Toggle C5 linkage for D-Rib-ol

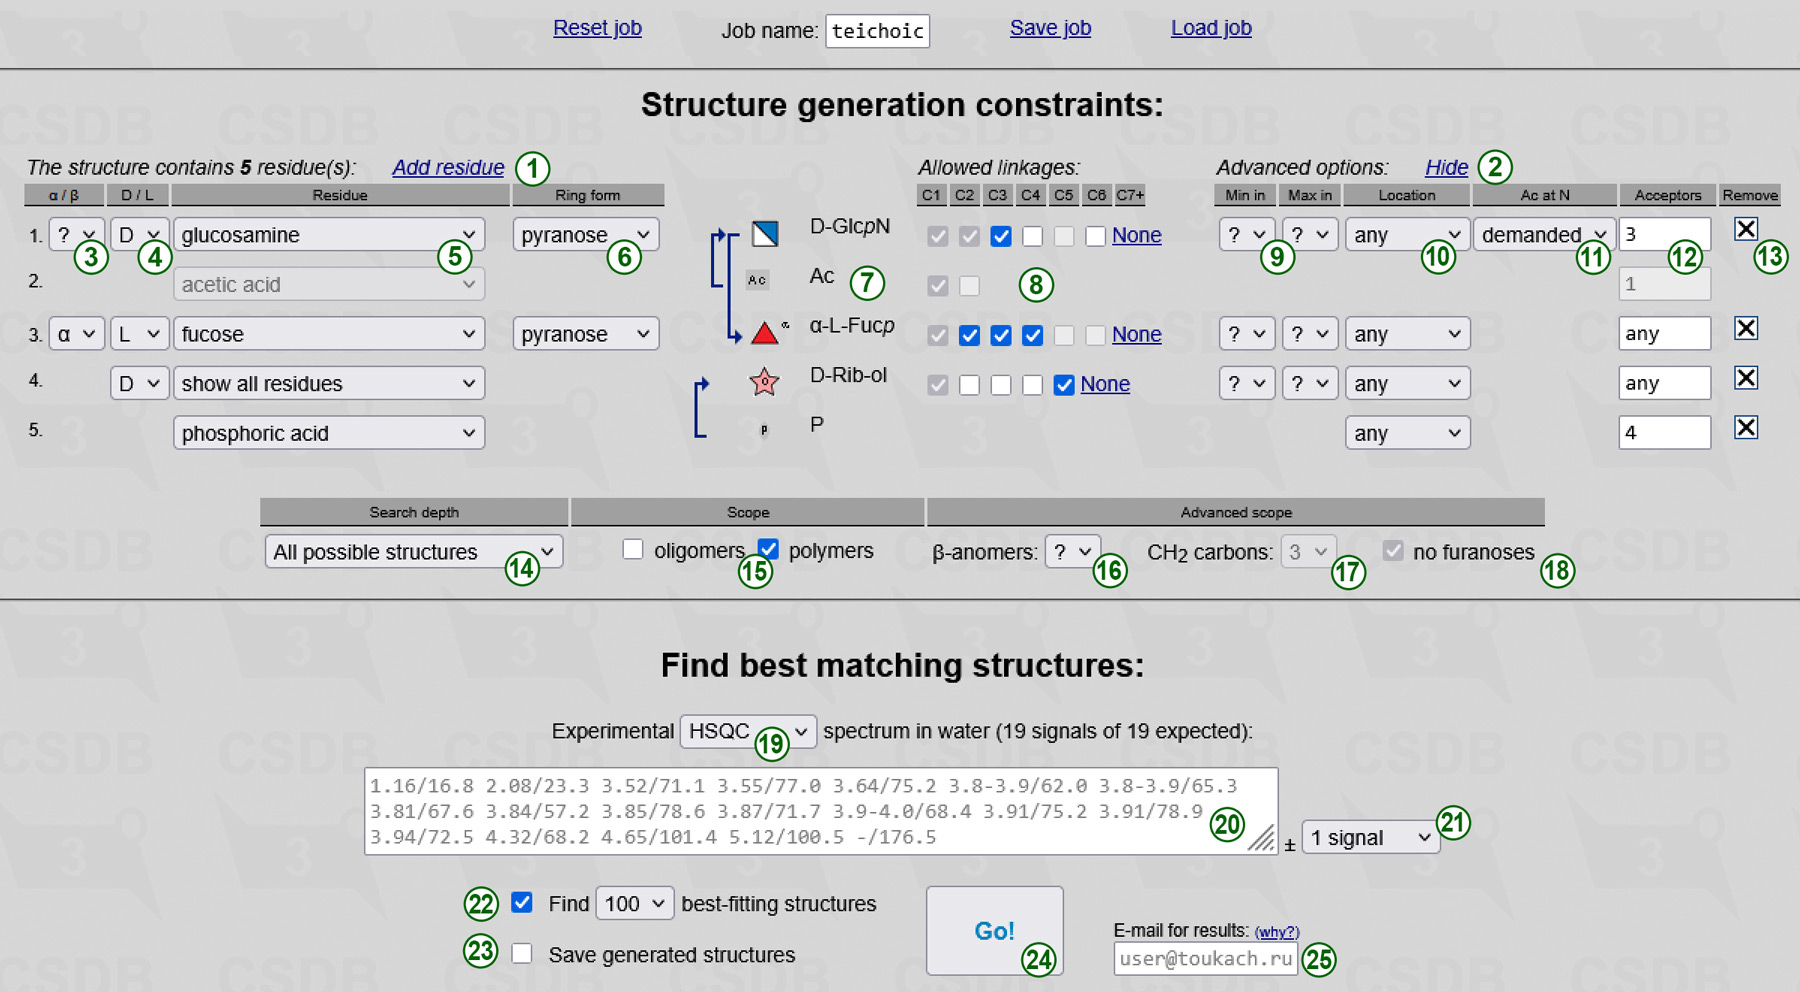pos(1064,385)
